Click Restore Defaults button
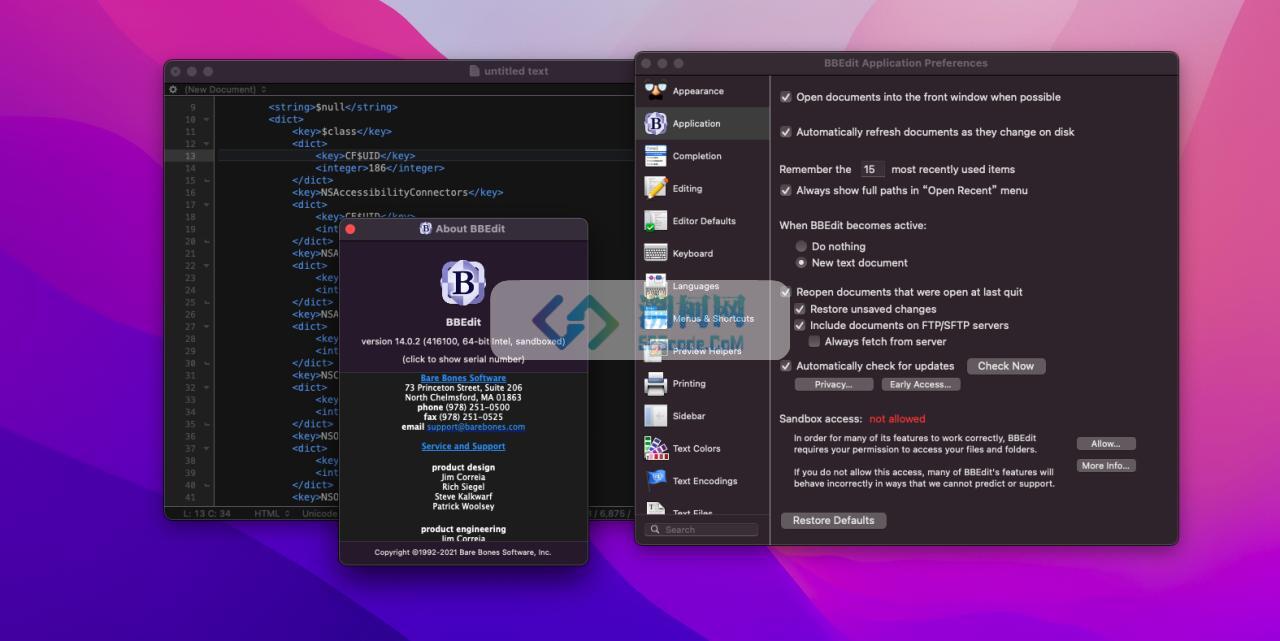1280x641 pixels. coord(834,520)
